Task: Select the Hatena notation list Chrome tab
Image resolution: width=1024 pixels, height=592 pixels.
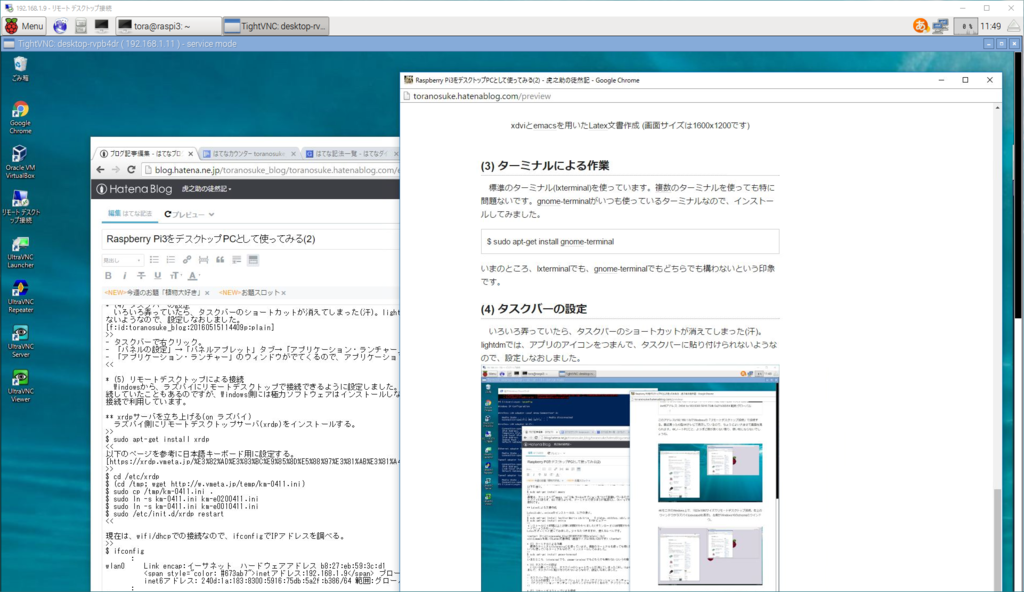Action: pos(350,154)
